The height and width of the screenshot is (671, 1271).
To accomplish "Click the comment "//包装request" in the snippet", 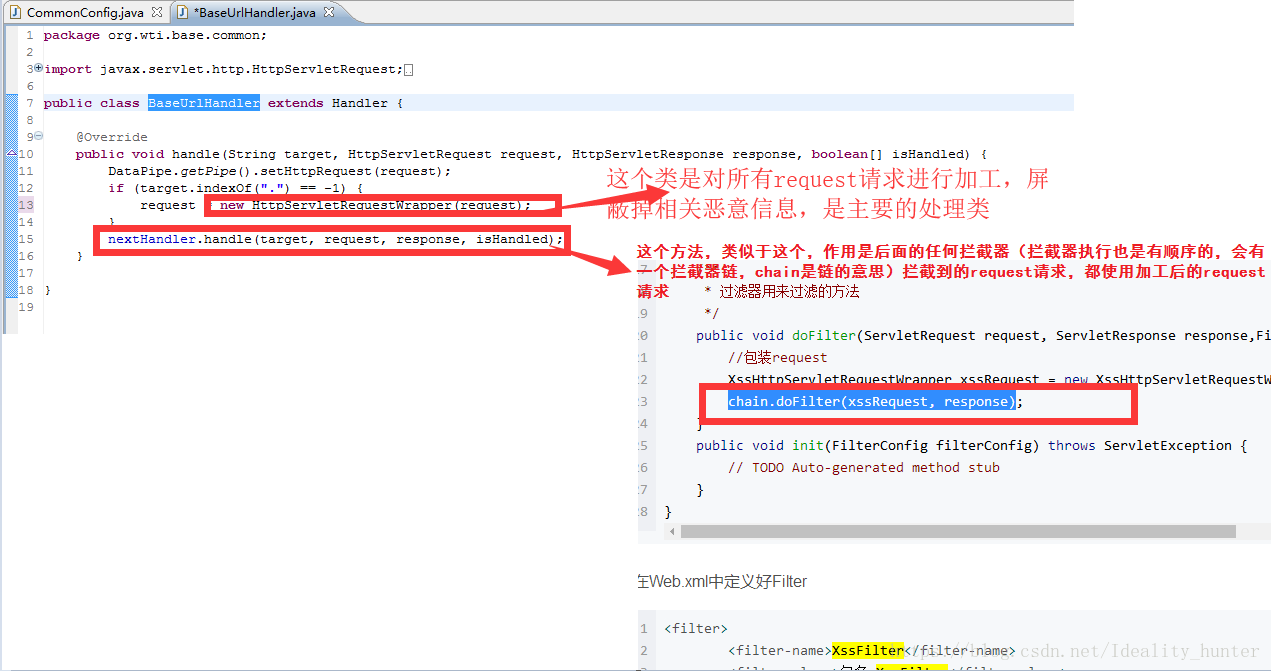I will click(778, 358).
